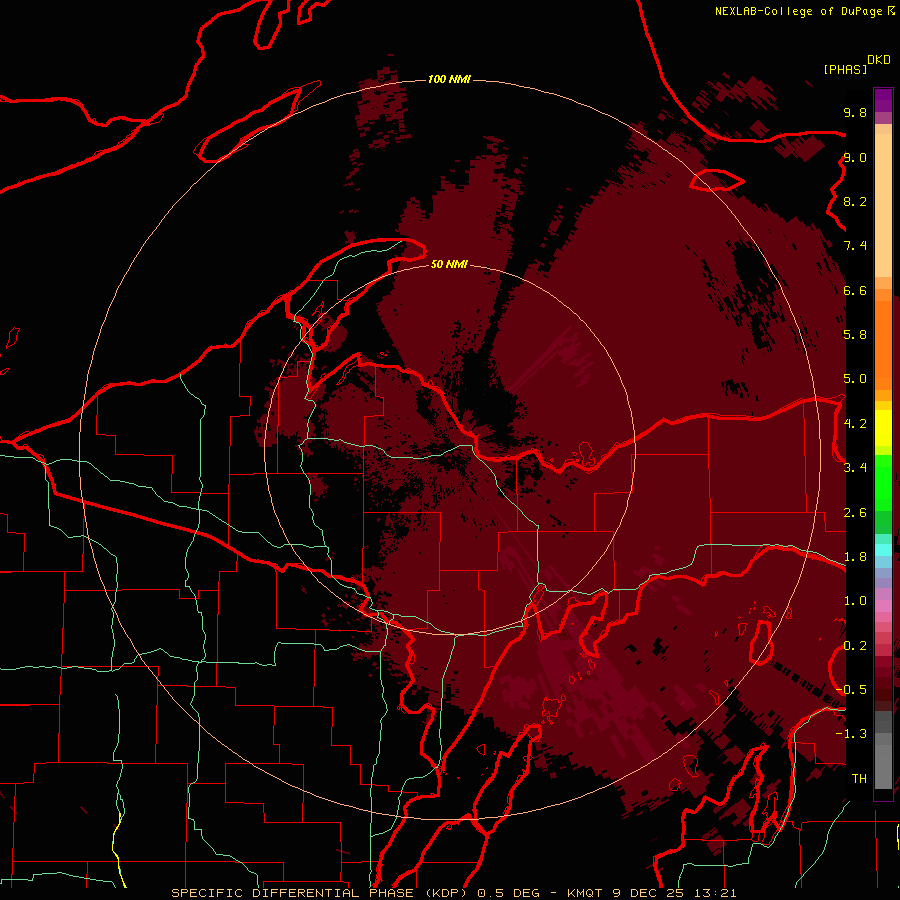Select the -0.5 value on the color scale
The height and width of the screenshot is (900, 900).
(851, 690)
